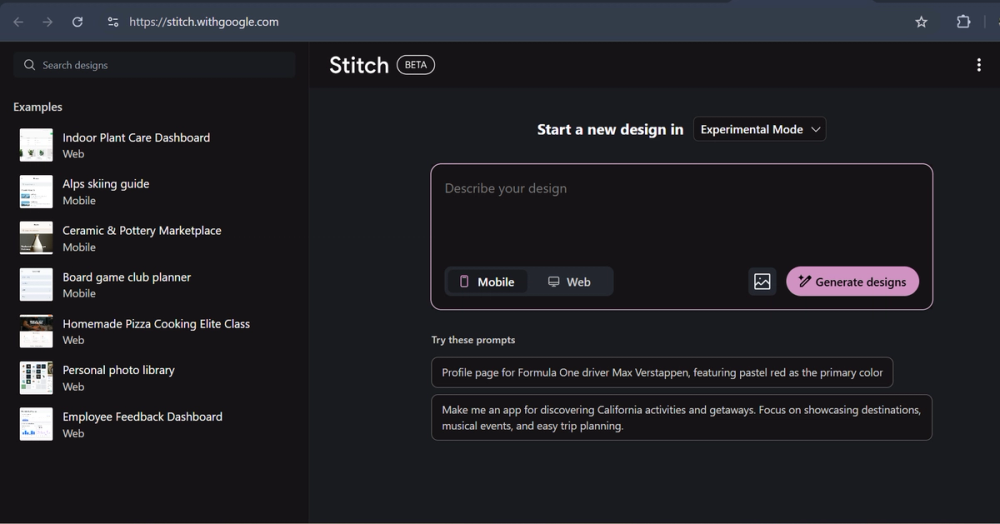Viewport: 1000px width, 524px height.
Task: Click the browser back arrow
Action: 18,22
